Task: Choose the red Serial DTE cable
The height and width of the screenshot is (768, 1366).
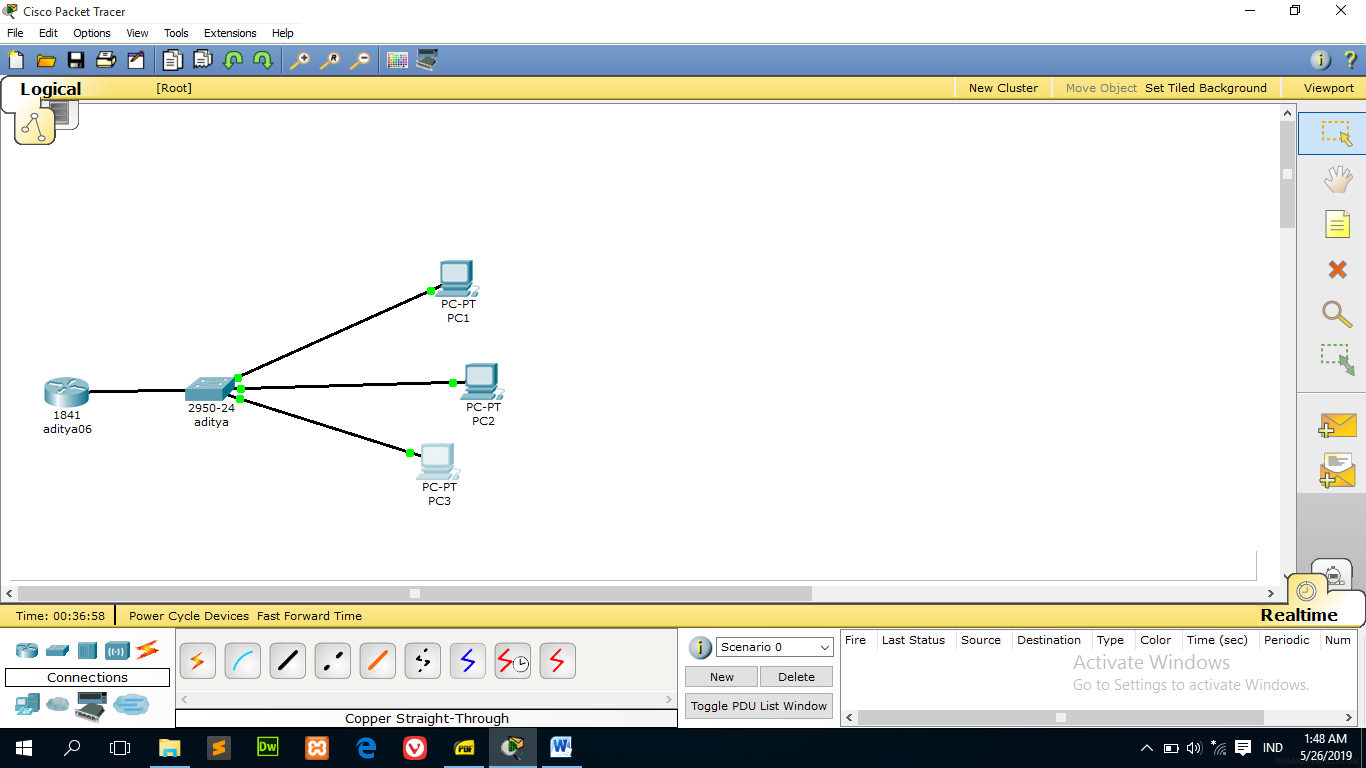Action: [557, 661]
